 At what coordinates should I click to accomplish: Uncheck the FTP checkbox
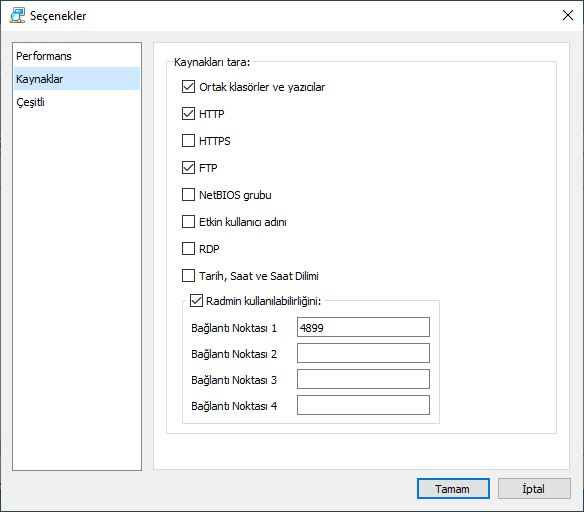click(188, 168)
